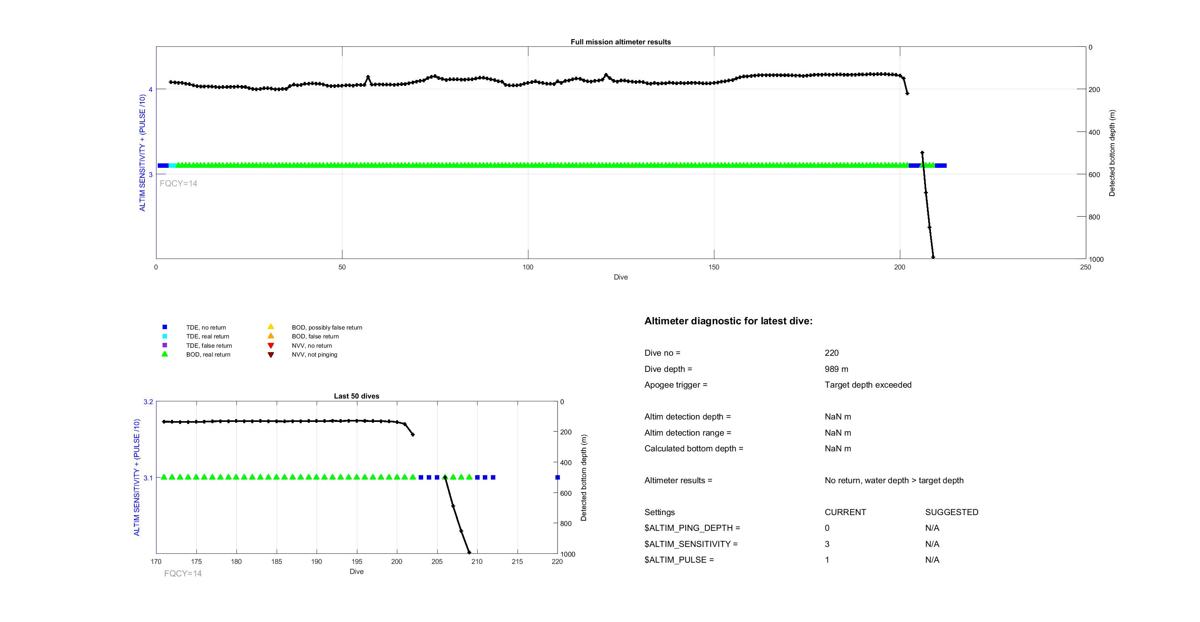Image resolution: width=1200 pixels, height=622 pixels.
Task: Click the dive number value 220 in diagnostics
Action: (832, 353)
